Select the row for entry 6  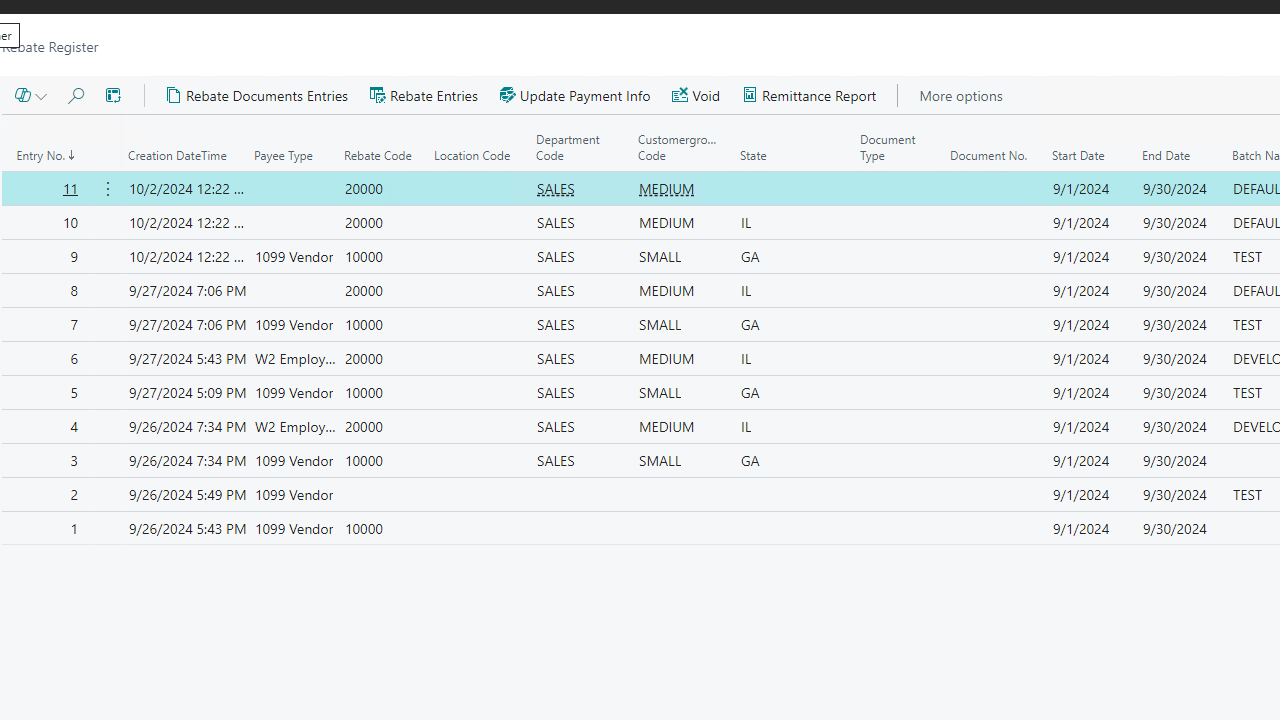coord(73,359)
